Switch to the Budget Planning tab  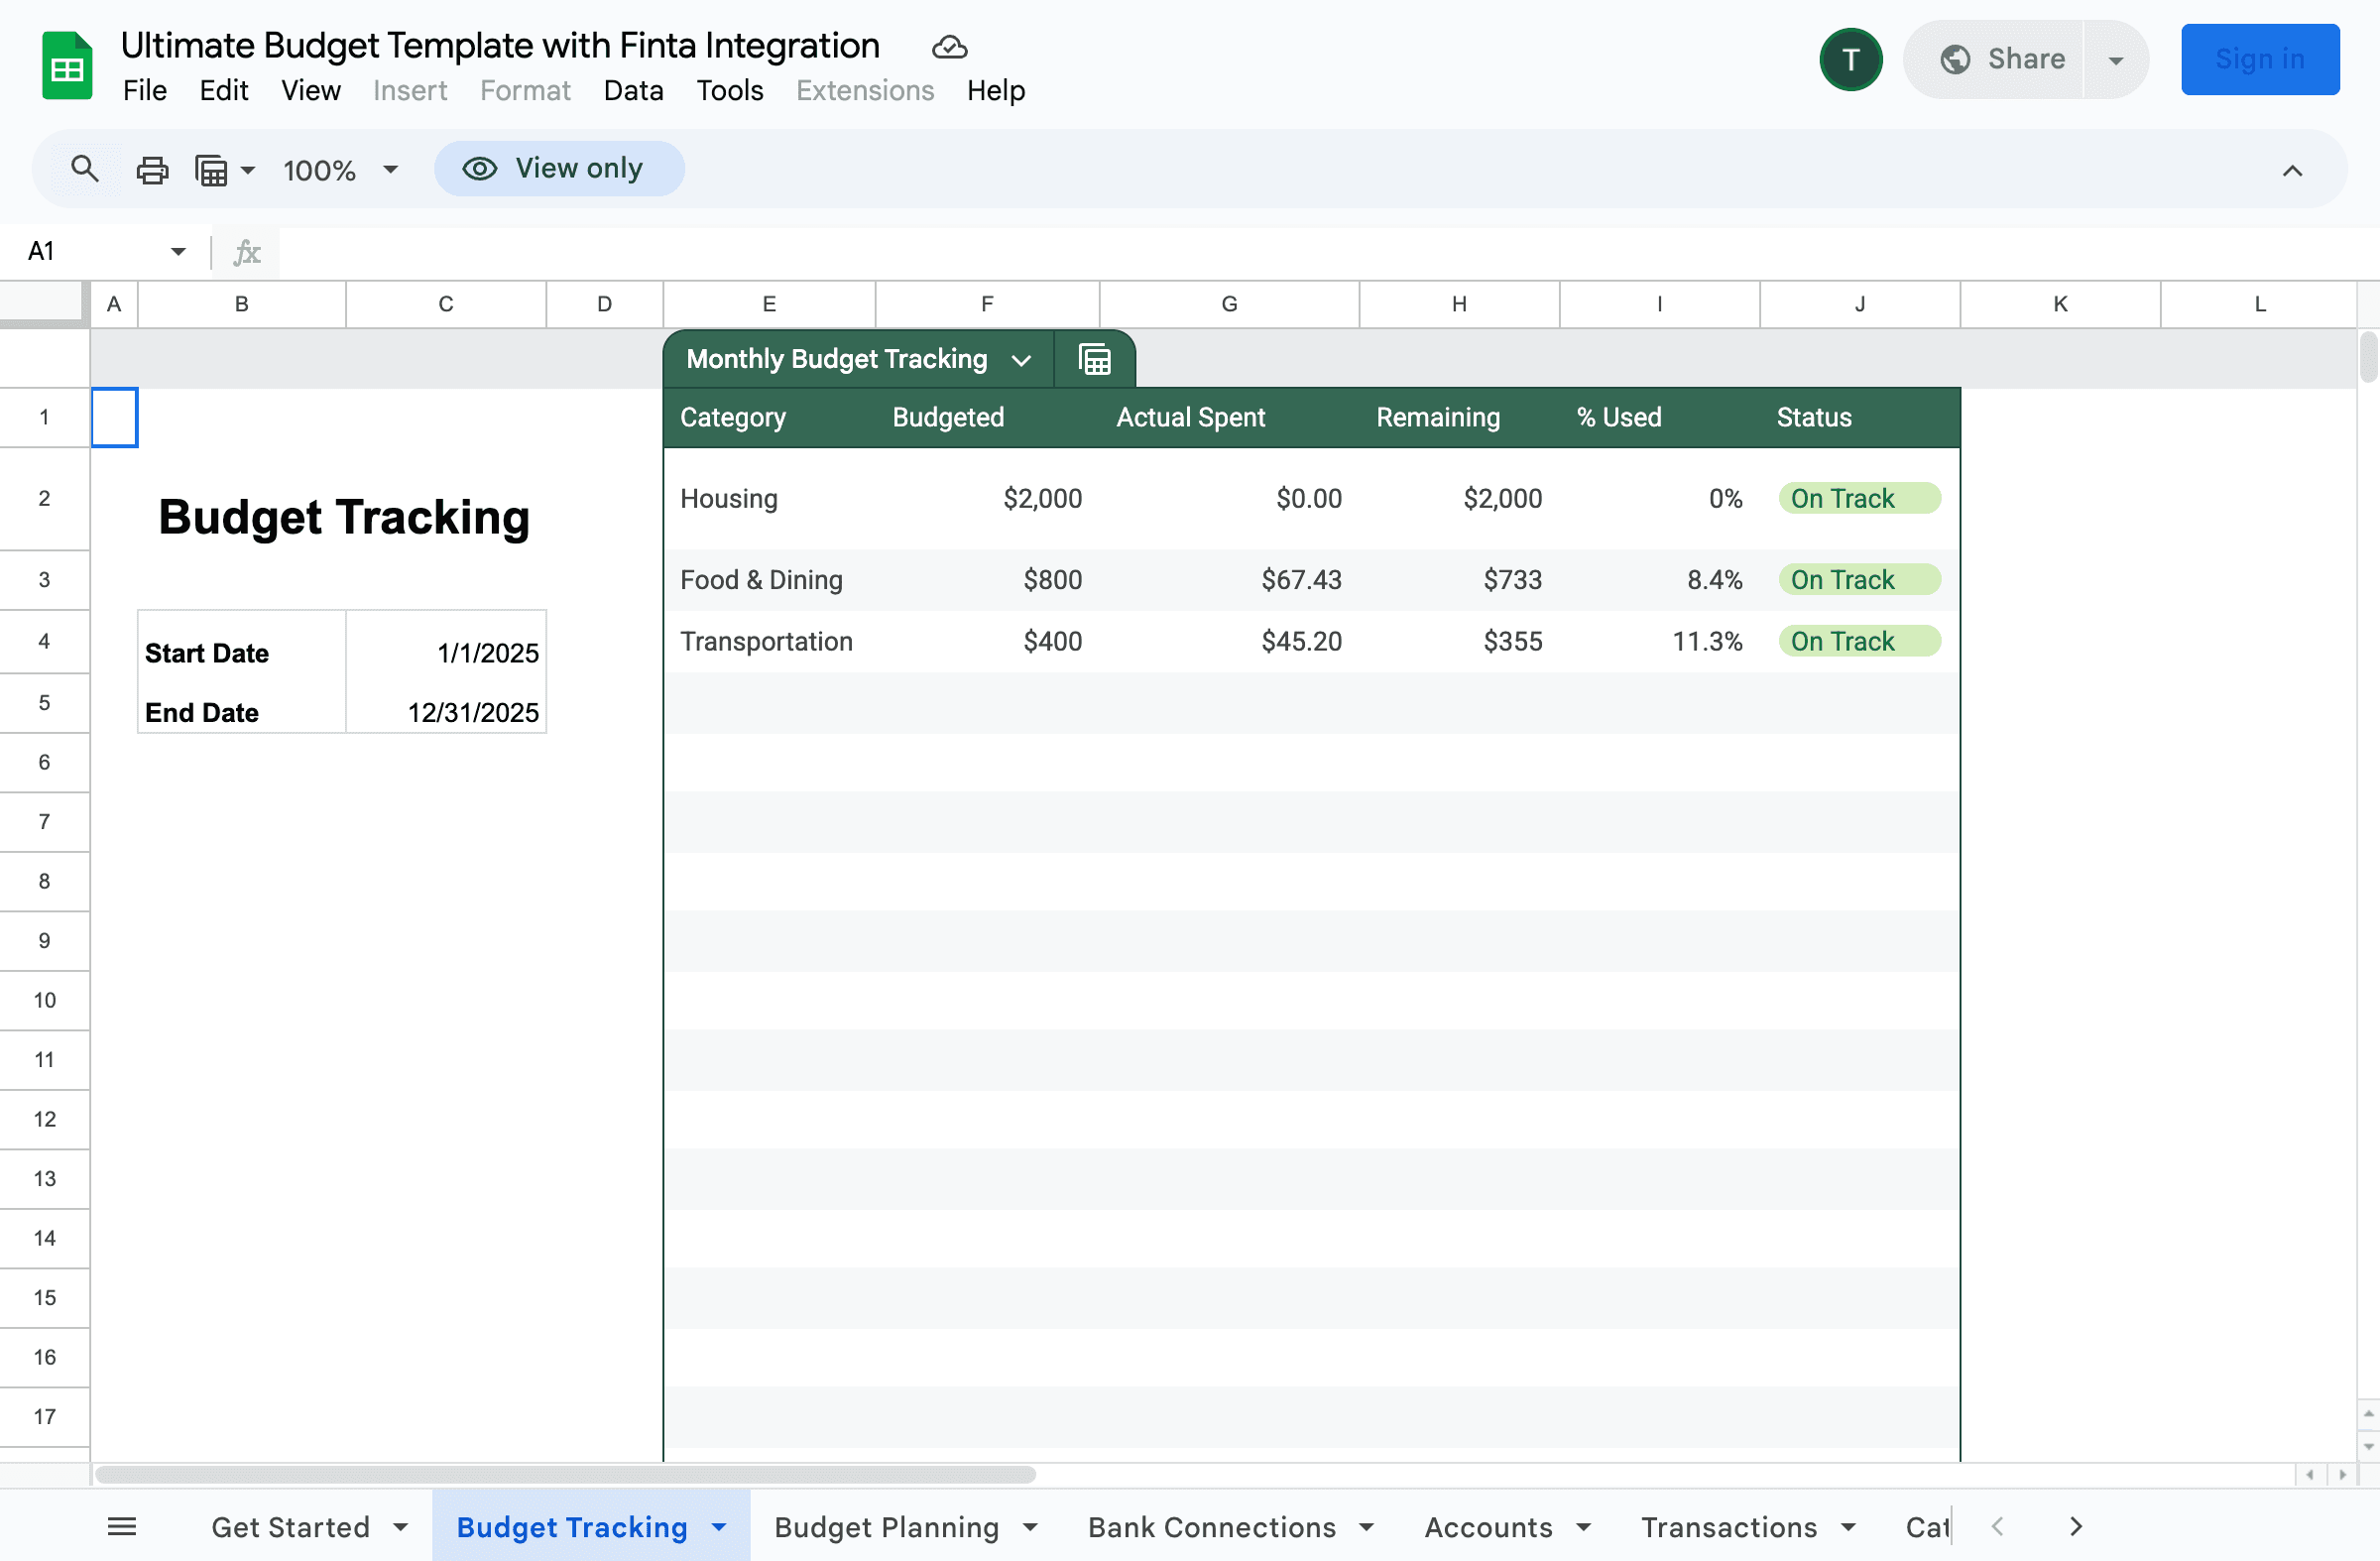886,1527
